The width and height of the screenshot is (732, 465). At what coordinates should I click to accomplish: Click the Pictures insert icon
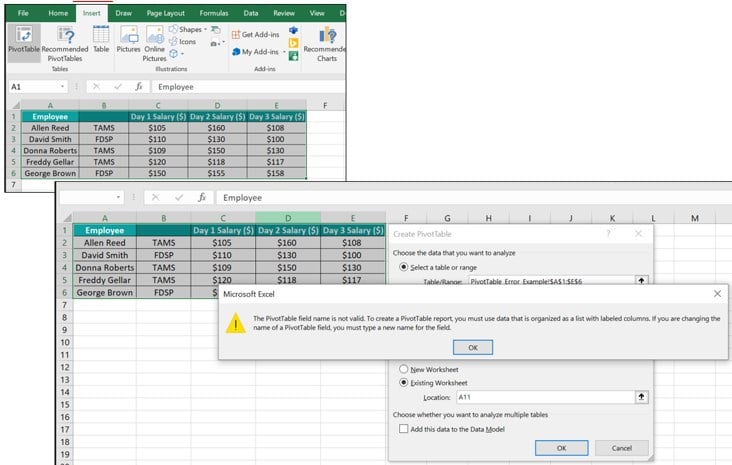[x=128, y=39]
